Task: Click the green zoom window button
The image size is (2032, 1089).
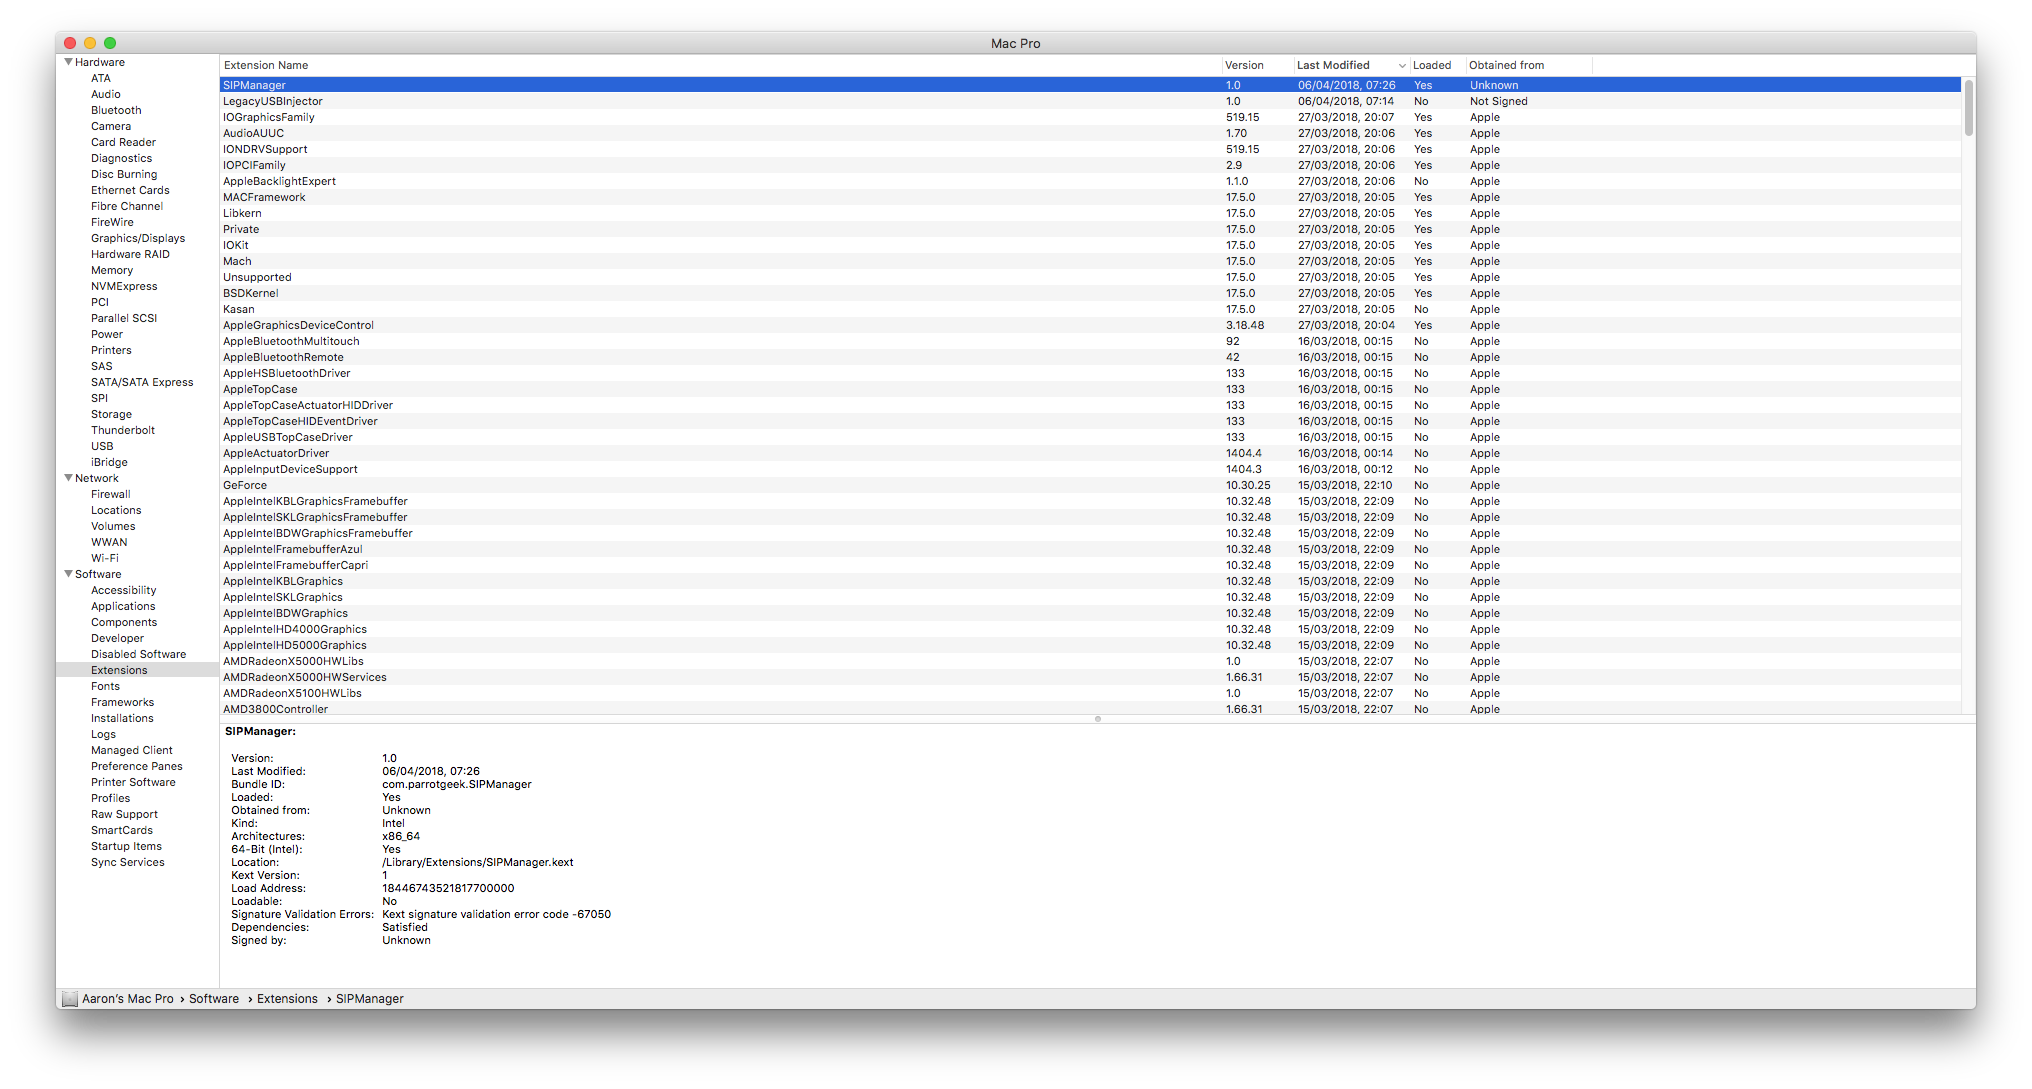Action: tap(110, 43)
